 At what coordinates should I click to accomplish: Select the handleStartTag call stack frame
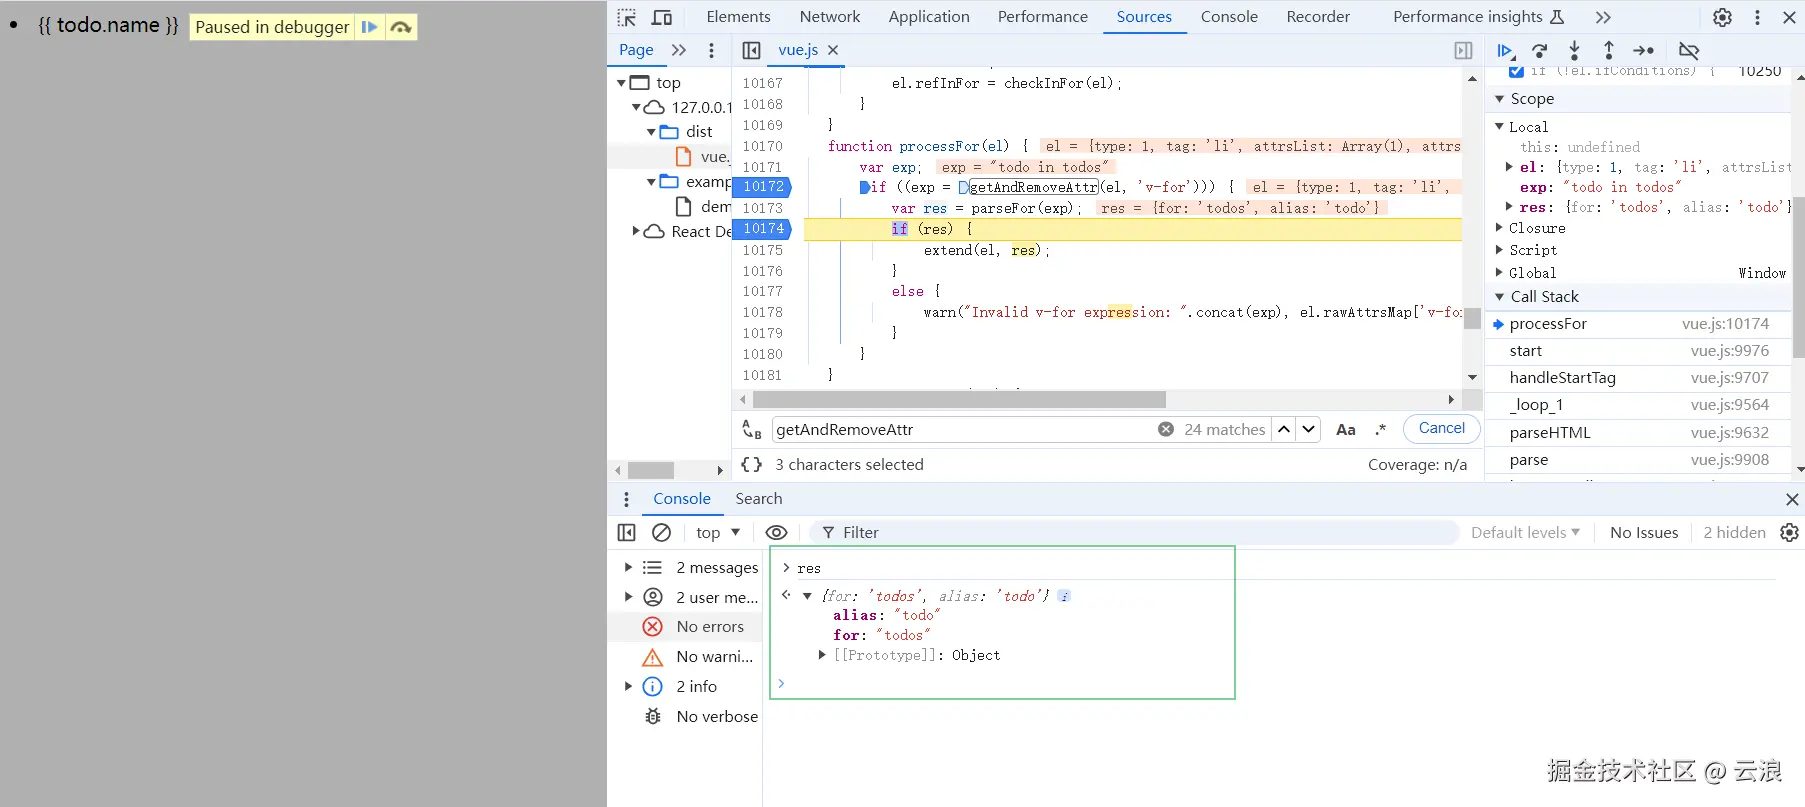click(1562, 378)
